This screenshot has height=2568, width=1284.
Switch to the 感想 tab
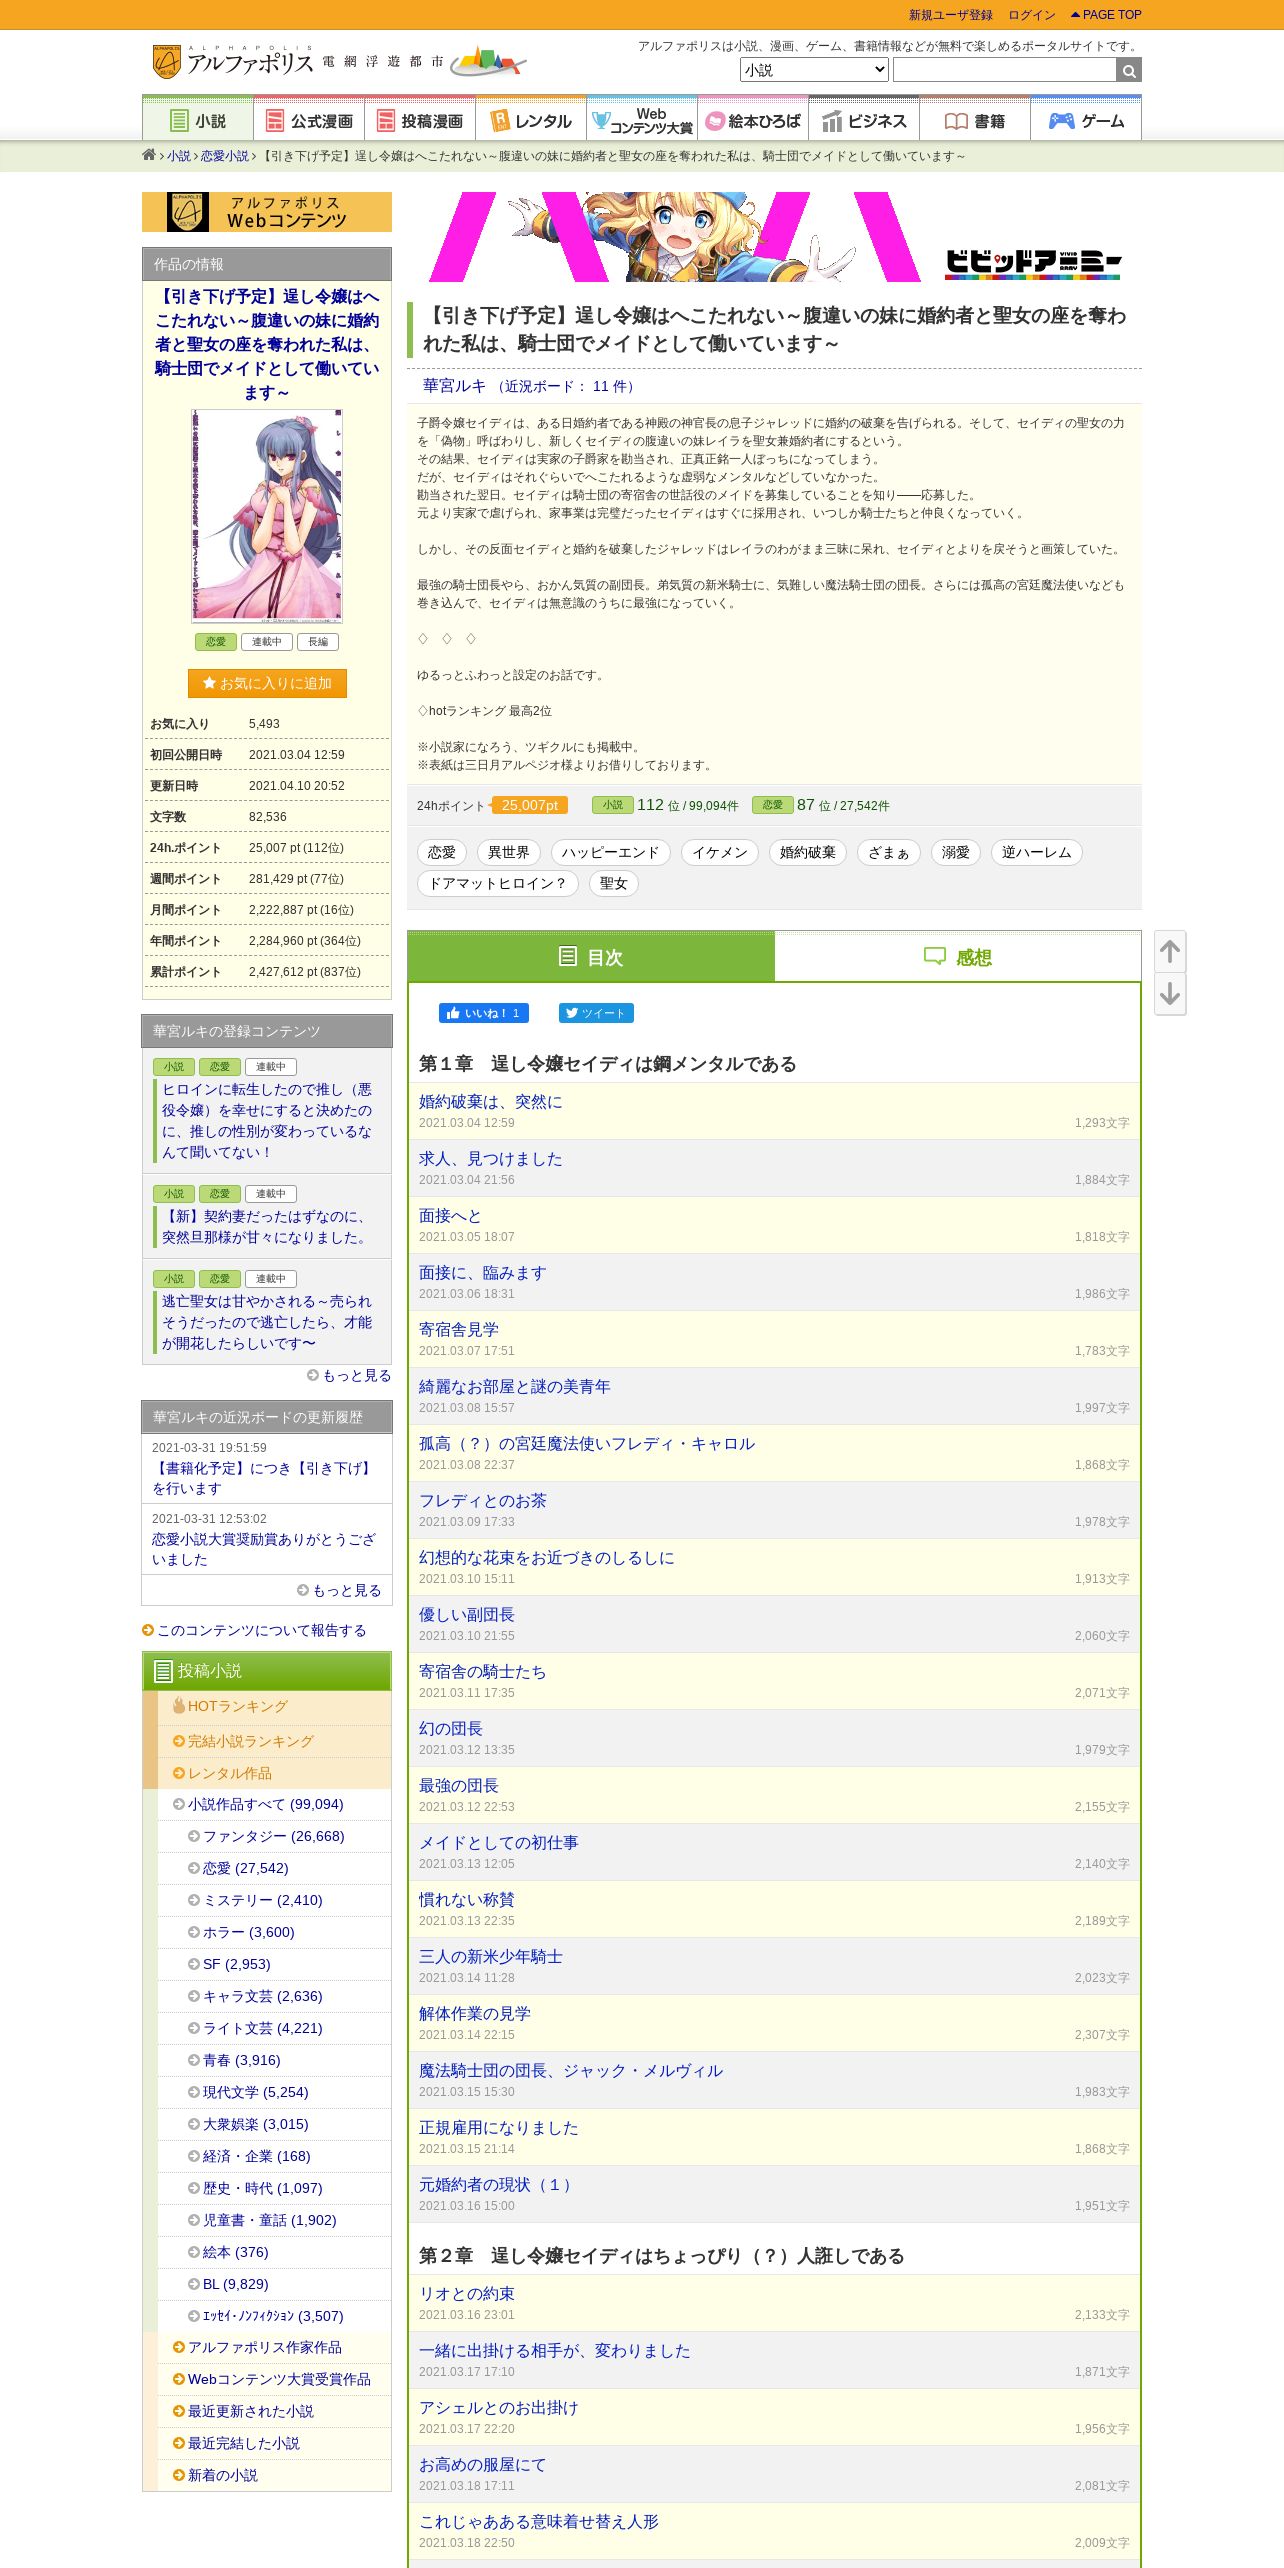pos(958,957)
